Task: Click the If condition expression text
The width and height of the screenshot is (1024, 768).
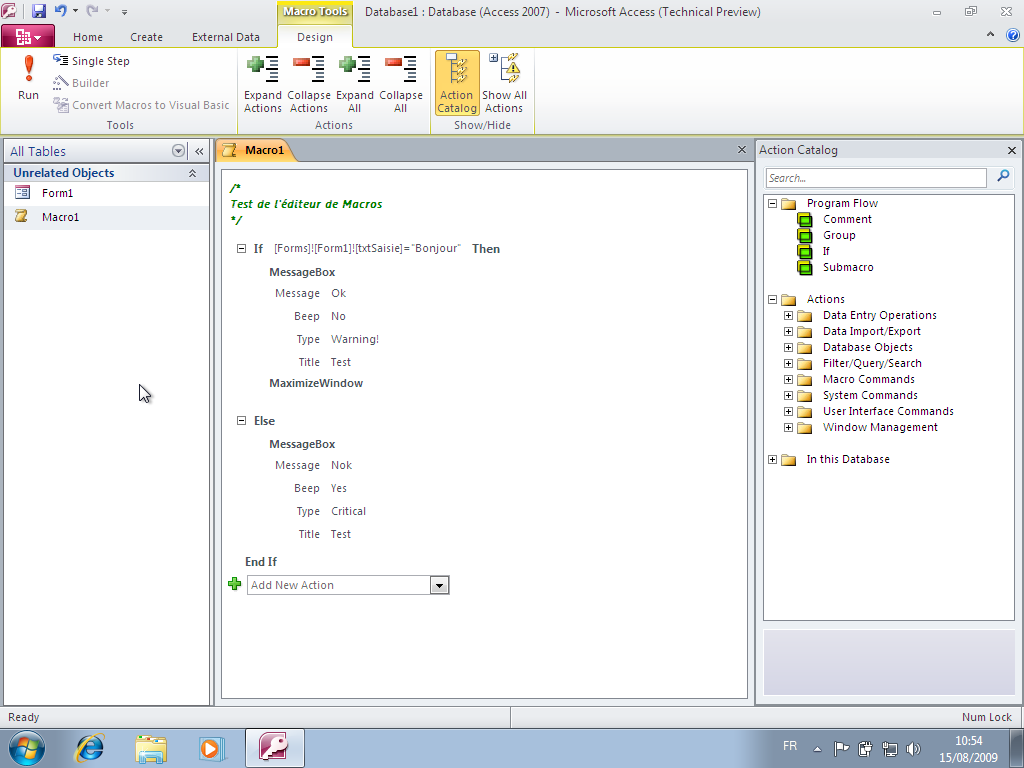Action: [367, 249]
